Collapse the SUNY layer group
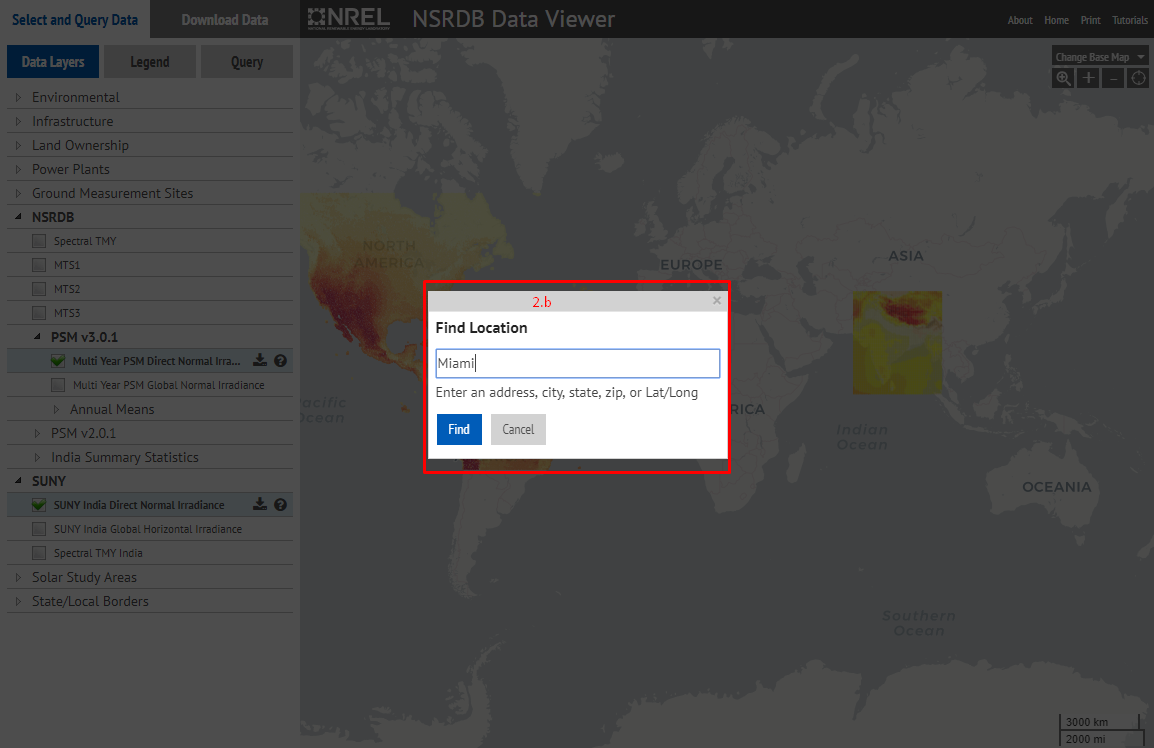Screen dimensions: 1154x748 tap(18, 481)
